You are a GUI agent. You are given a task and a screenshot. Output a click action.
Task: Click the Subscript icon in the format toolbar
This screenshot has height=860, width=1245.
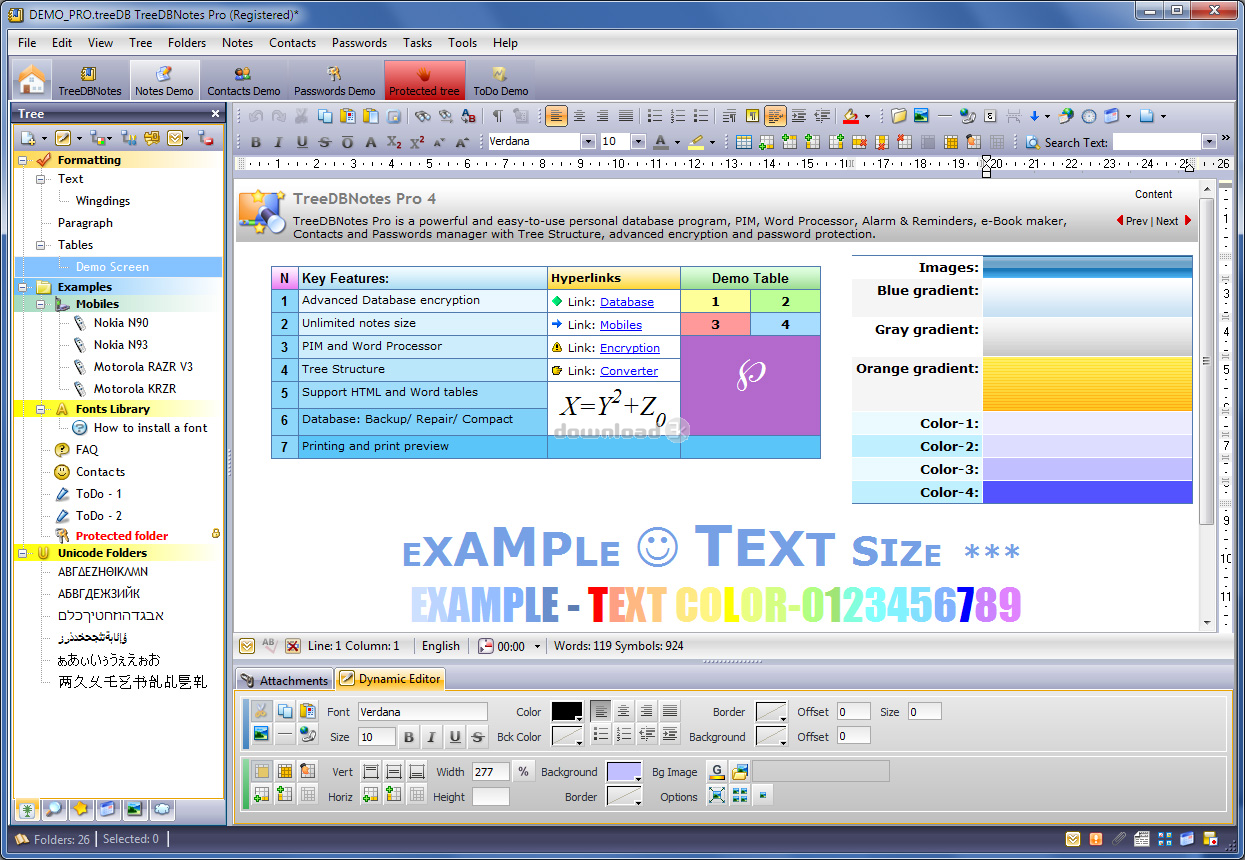click(394, 142)
